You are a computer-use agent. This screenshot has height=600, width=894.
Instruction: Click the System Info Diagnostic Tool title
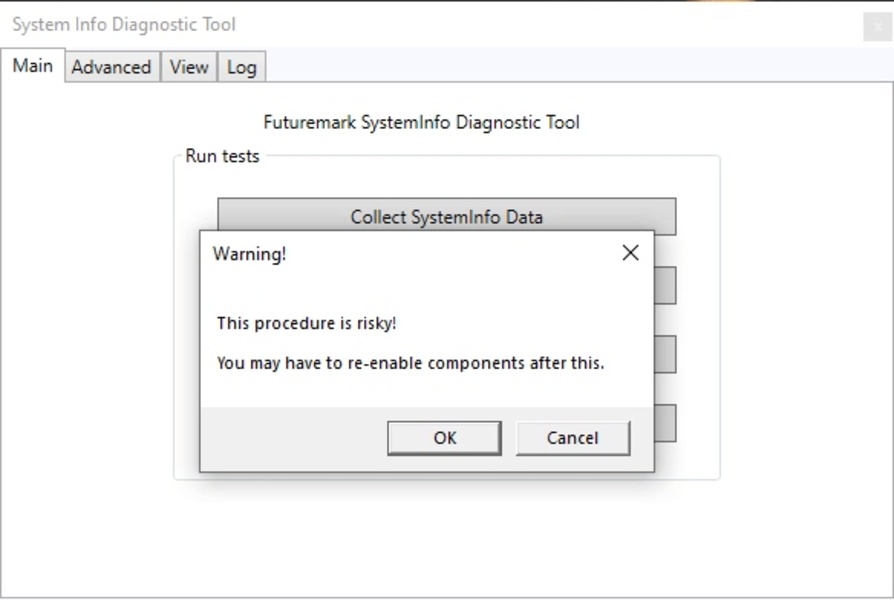[124, 25]
